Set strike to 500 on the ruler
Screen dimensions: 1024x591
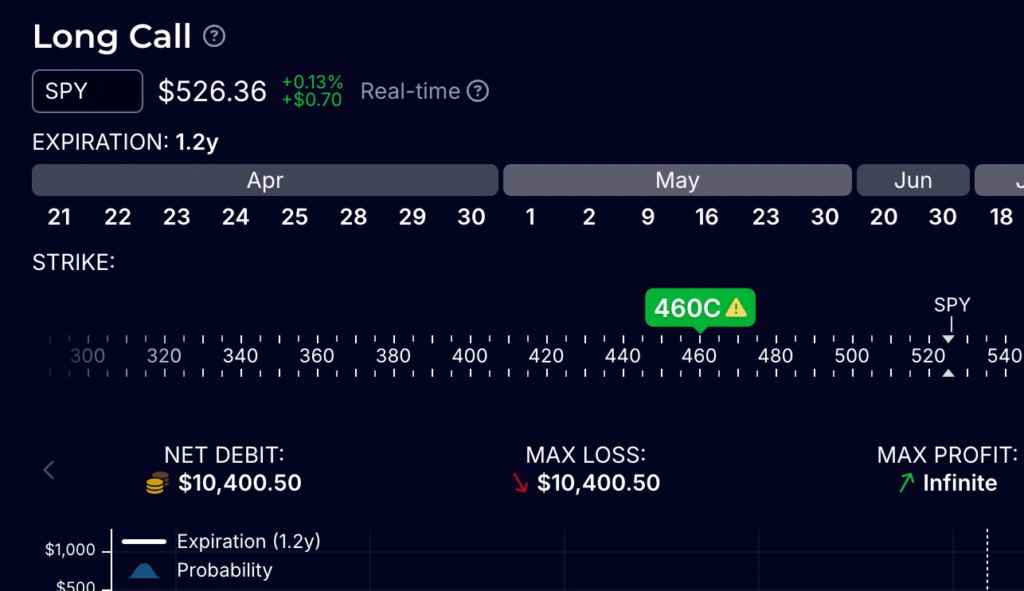[852, 356]
